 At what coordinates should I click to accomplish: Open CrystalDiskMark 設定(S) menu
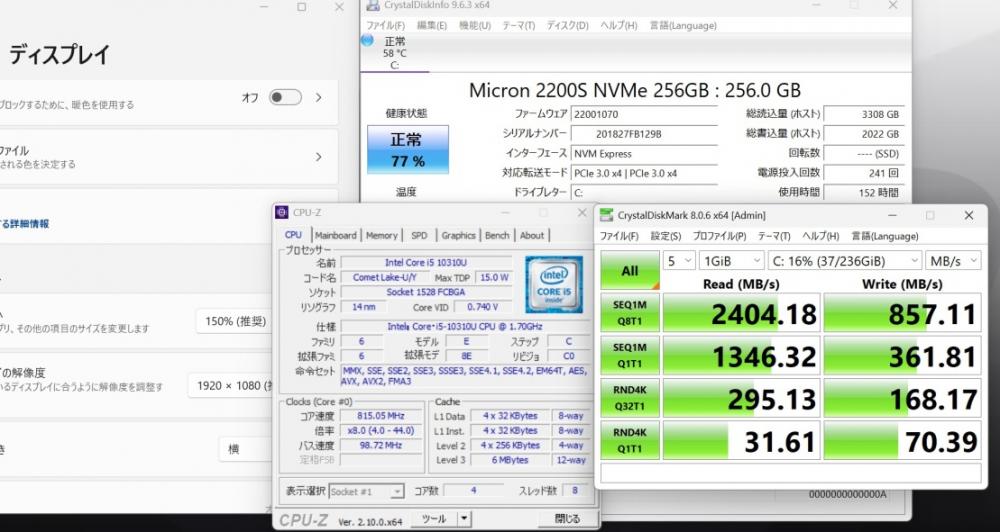(x=666, y=236)
